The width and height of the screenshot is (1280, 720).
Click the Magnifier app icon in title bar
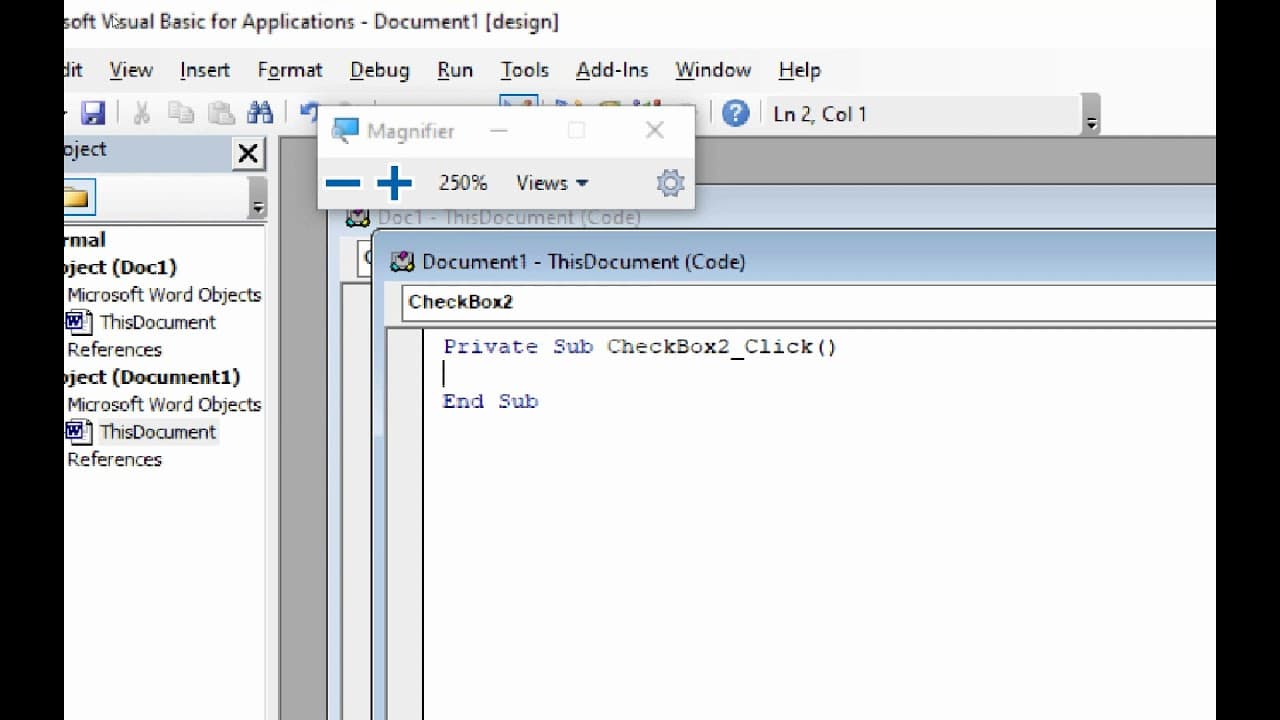345,131
